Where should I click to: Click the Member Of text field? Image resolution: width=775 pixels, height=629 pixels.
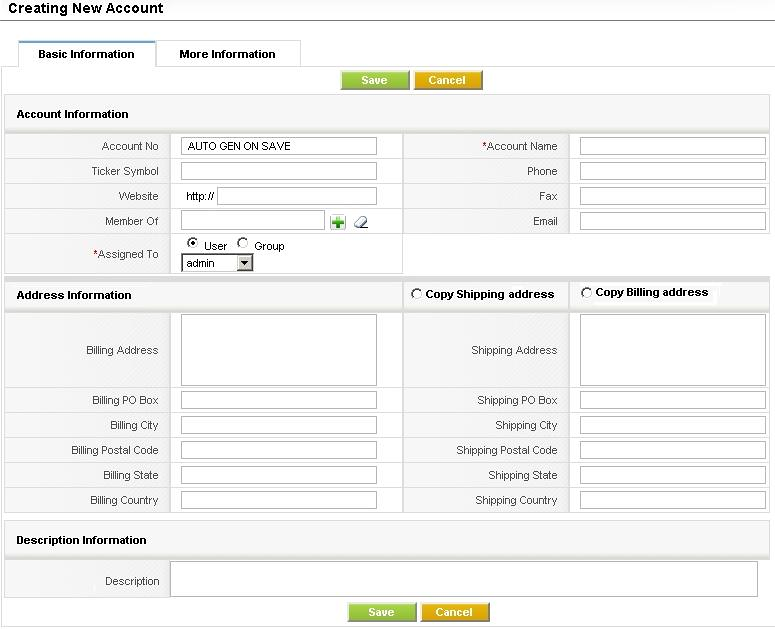(x=253, y=220)
